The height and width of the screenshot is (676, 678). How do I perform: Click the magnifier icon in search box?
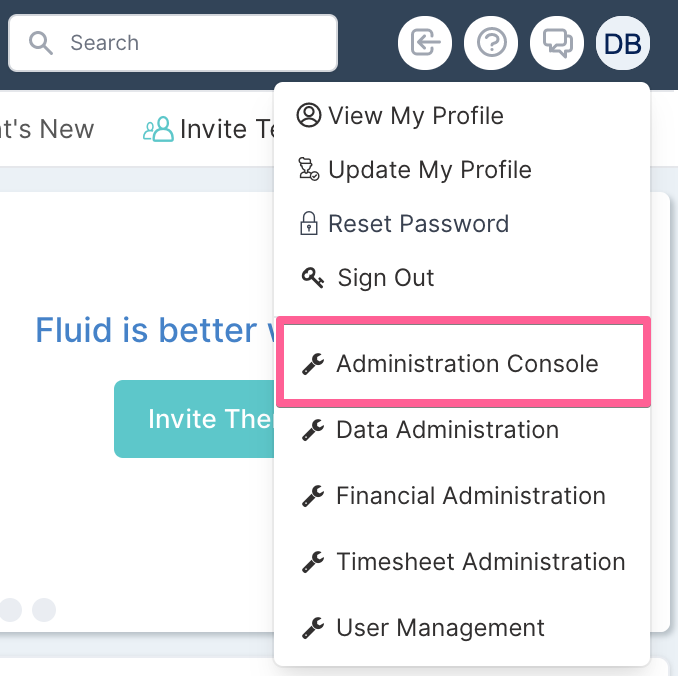[x=41, y=43]
